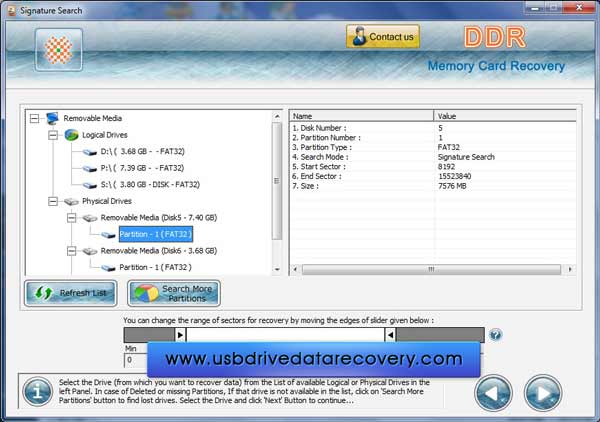Click the details table horizontal scrollbar thumb

click(x=431, y=269)
